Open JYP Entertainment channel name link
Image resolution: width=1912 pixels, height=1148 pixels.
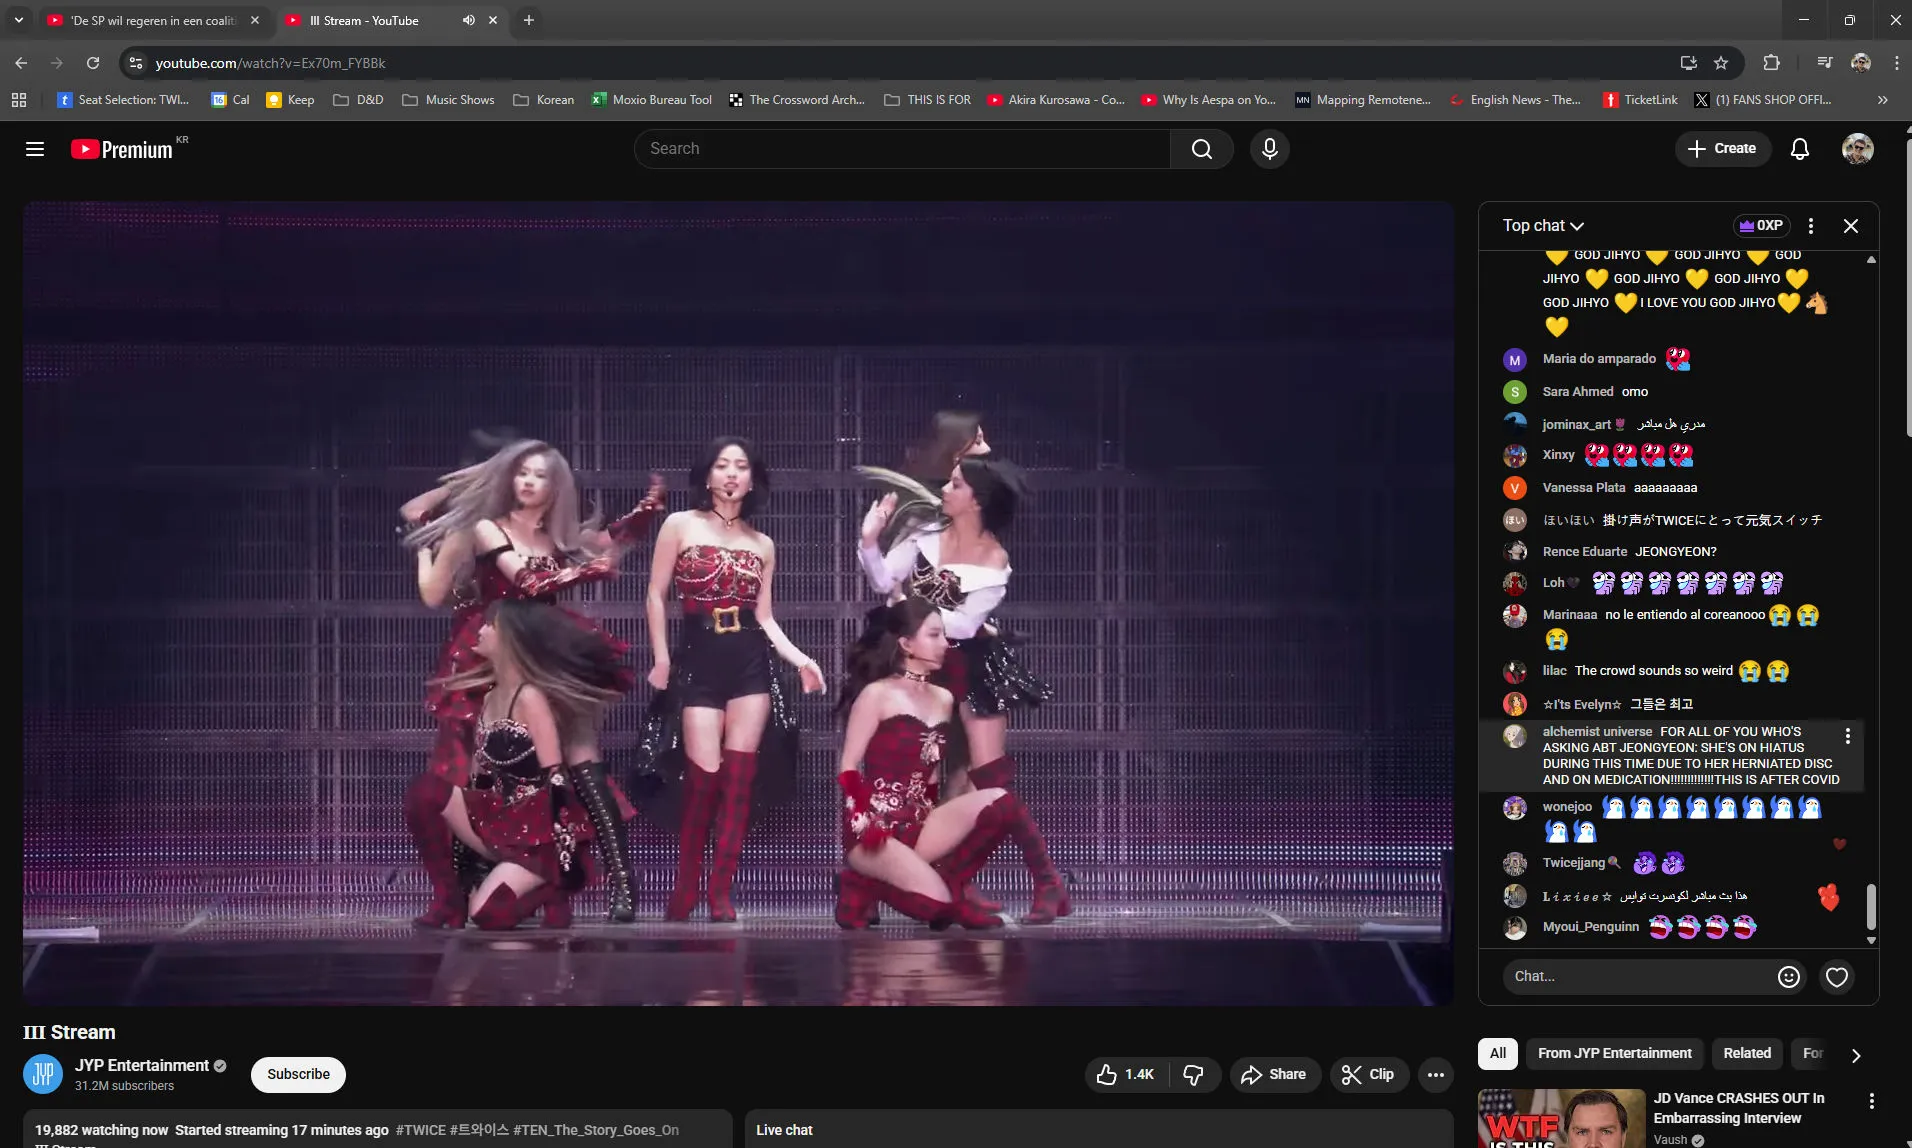click(142, 1066)
